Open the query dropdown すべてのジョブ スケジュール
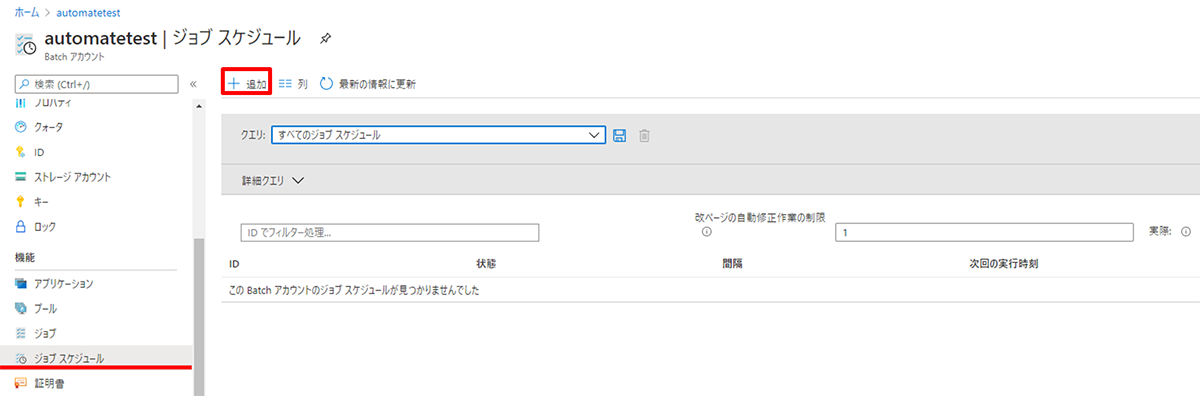Viewport: 1200px width, 396px height. click(x=438, y=135)
